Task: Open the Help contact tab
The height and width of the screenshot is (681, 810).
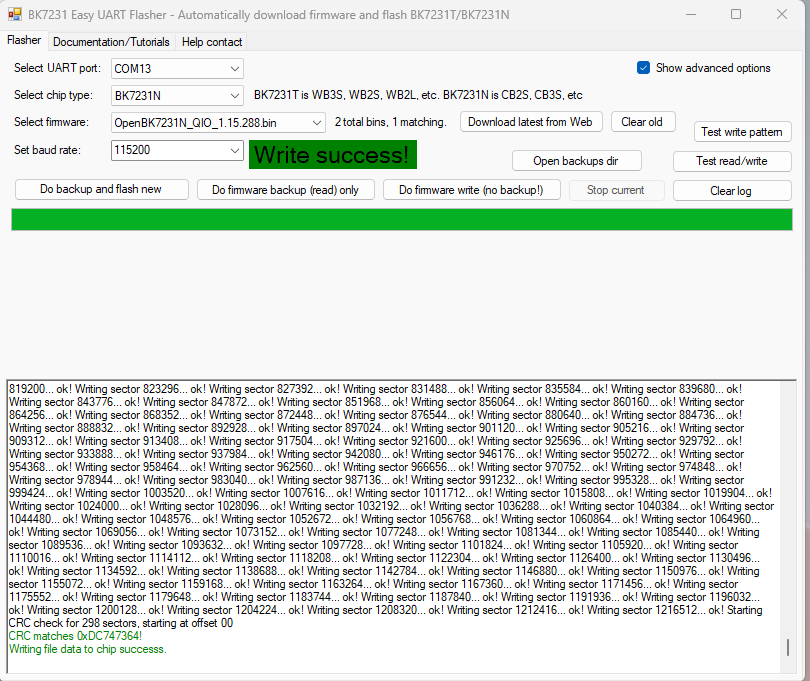Action: click(212, 42)
